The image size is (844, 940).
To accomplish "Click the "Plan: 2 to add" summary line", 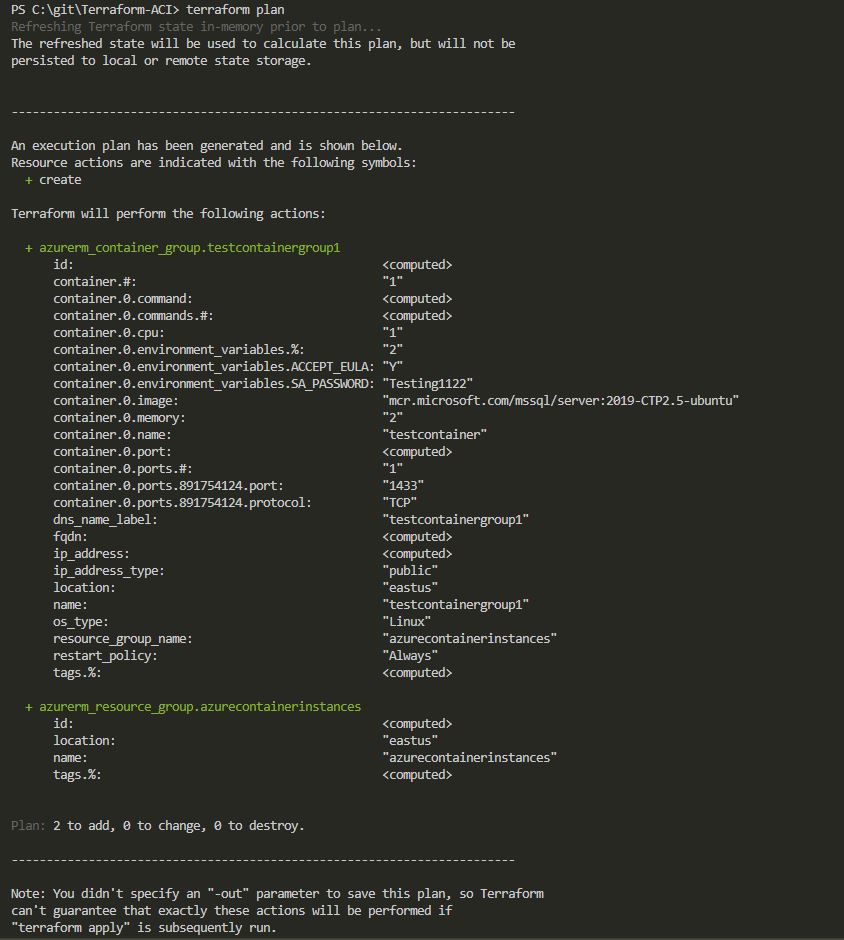I will point(158,826).
